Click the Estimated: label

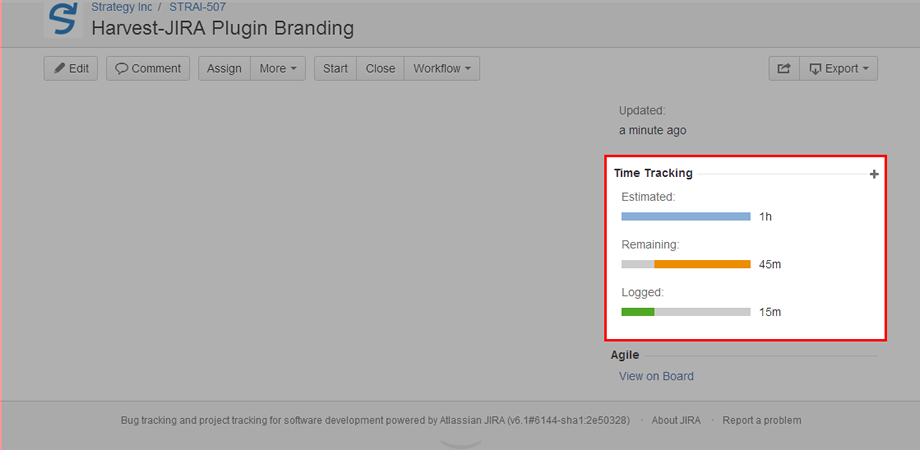tap(648, 197)
